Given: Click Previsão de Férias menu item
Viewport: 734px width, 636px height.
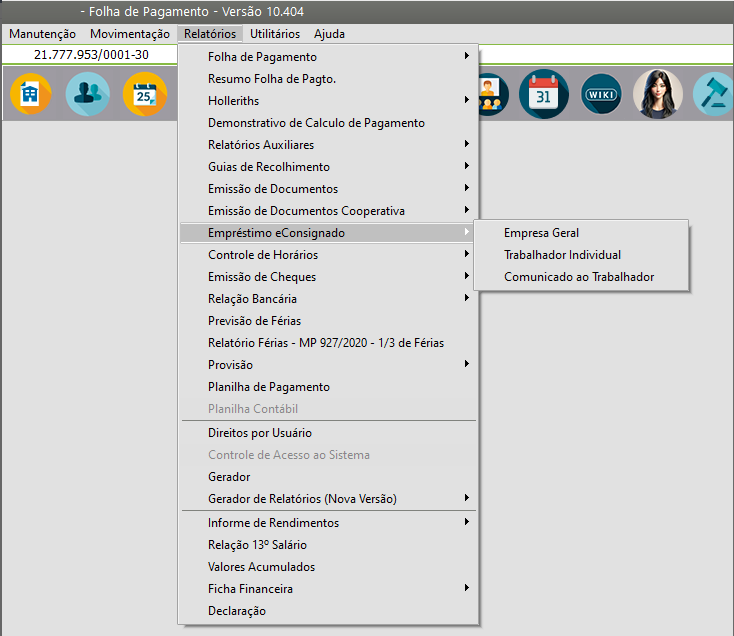Looking at the screenshot, I should (254, 321).
